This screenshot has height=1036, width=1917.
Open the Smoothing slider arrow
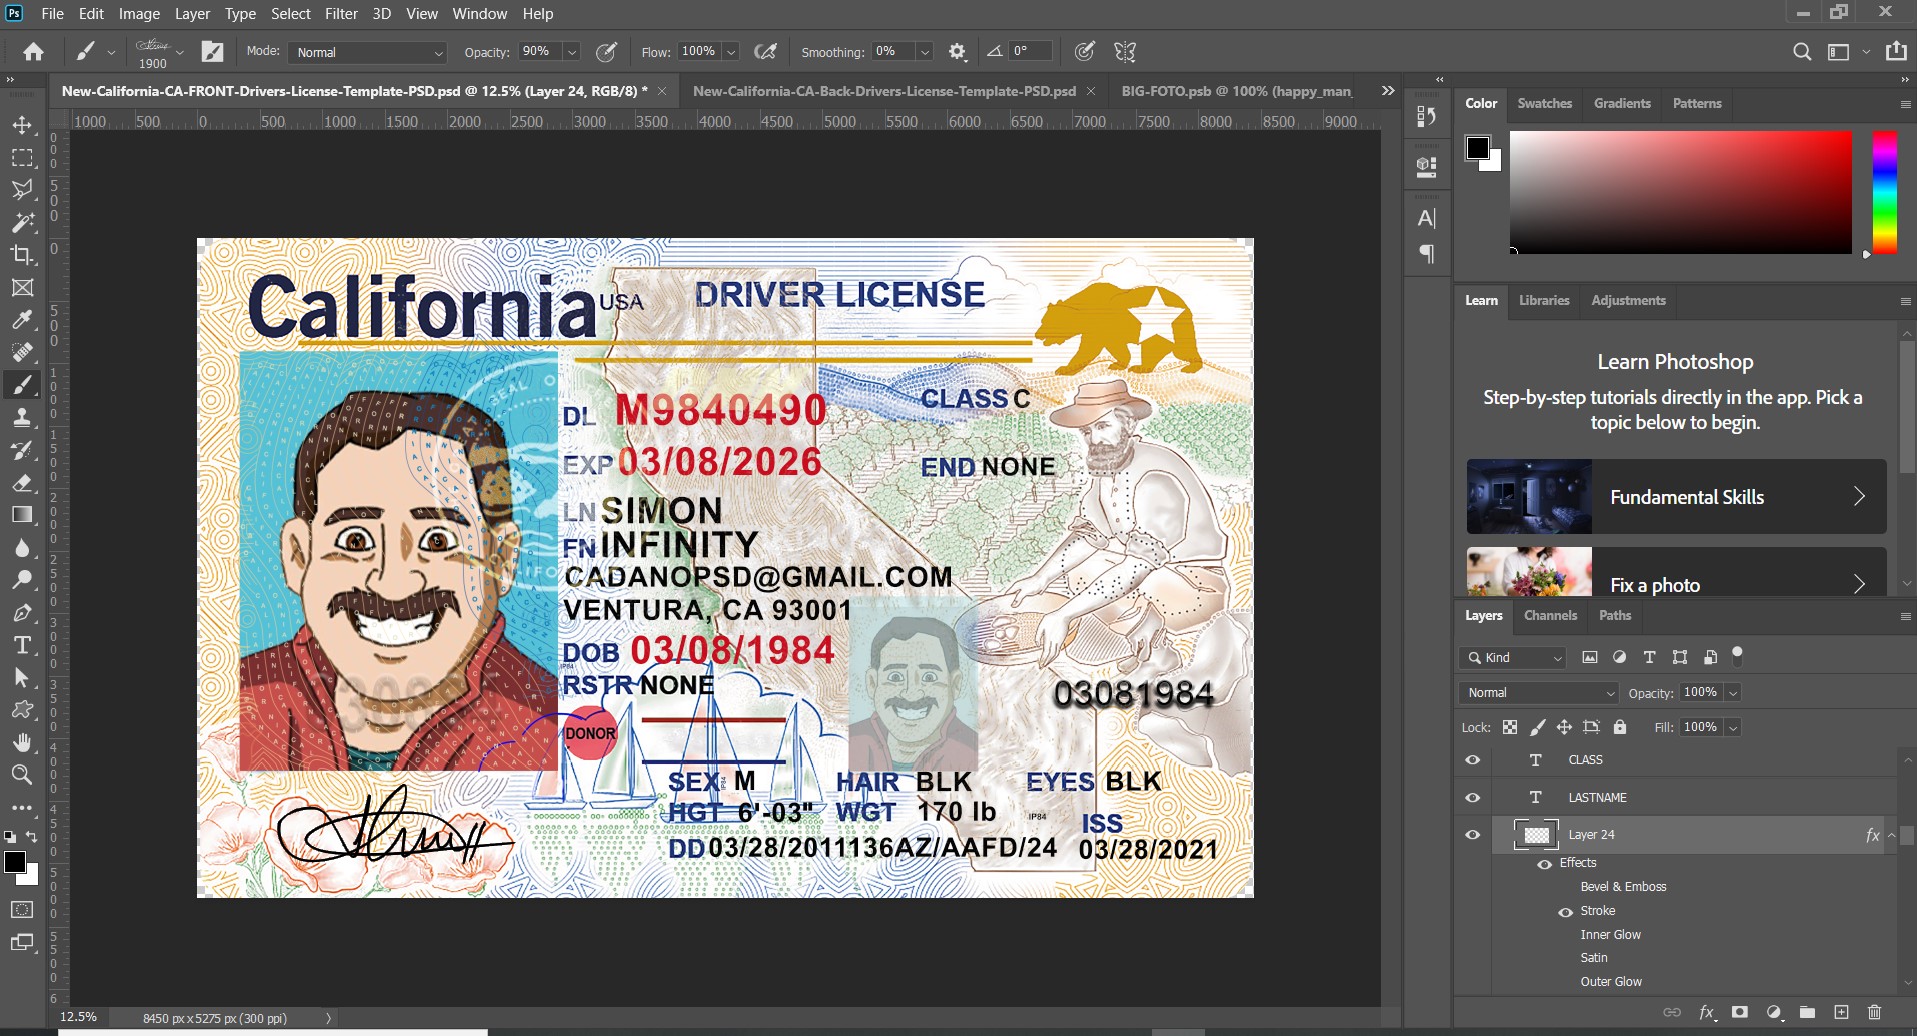(x=925, y=52)
